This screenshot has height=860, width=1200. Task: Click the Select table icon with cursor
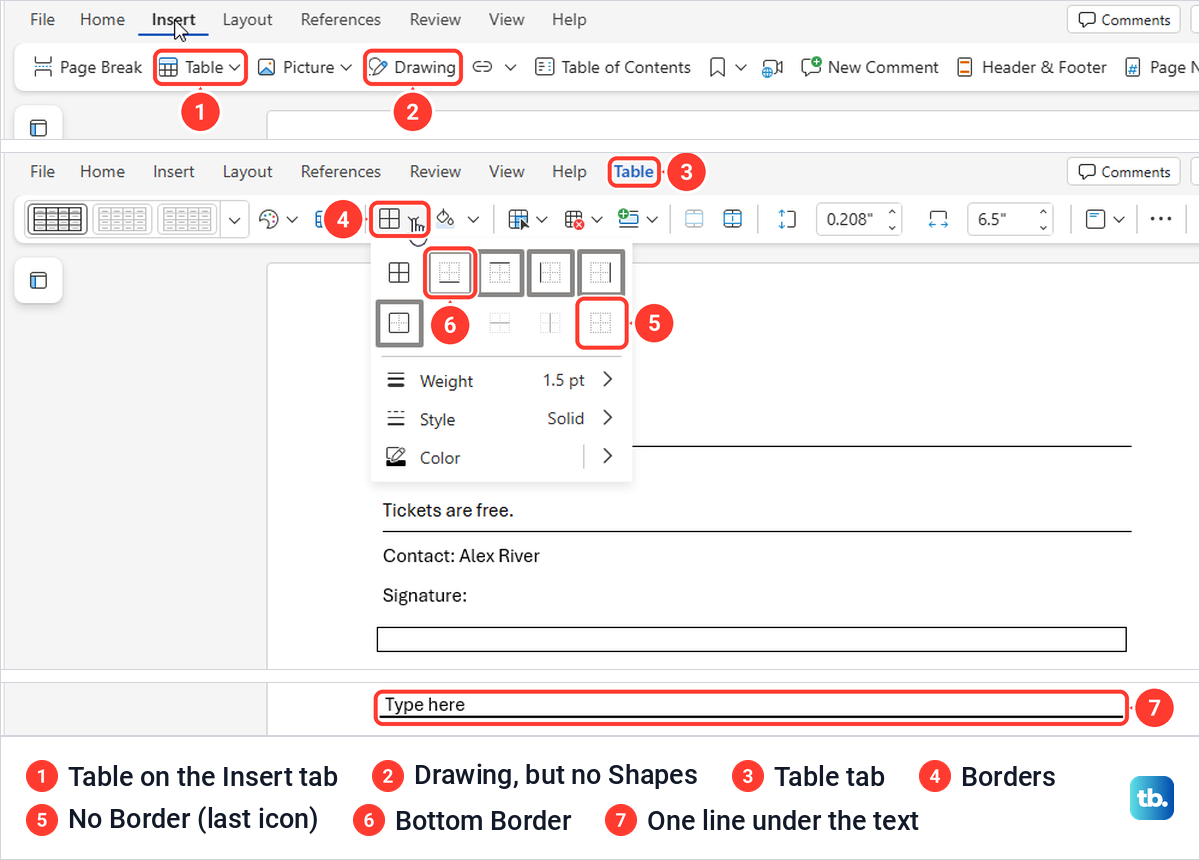(518, 219)
